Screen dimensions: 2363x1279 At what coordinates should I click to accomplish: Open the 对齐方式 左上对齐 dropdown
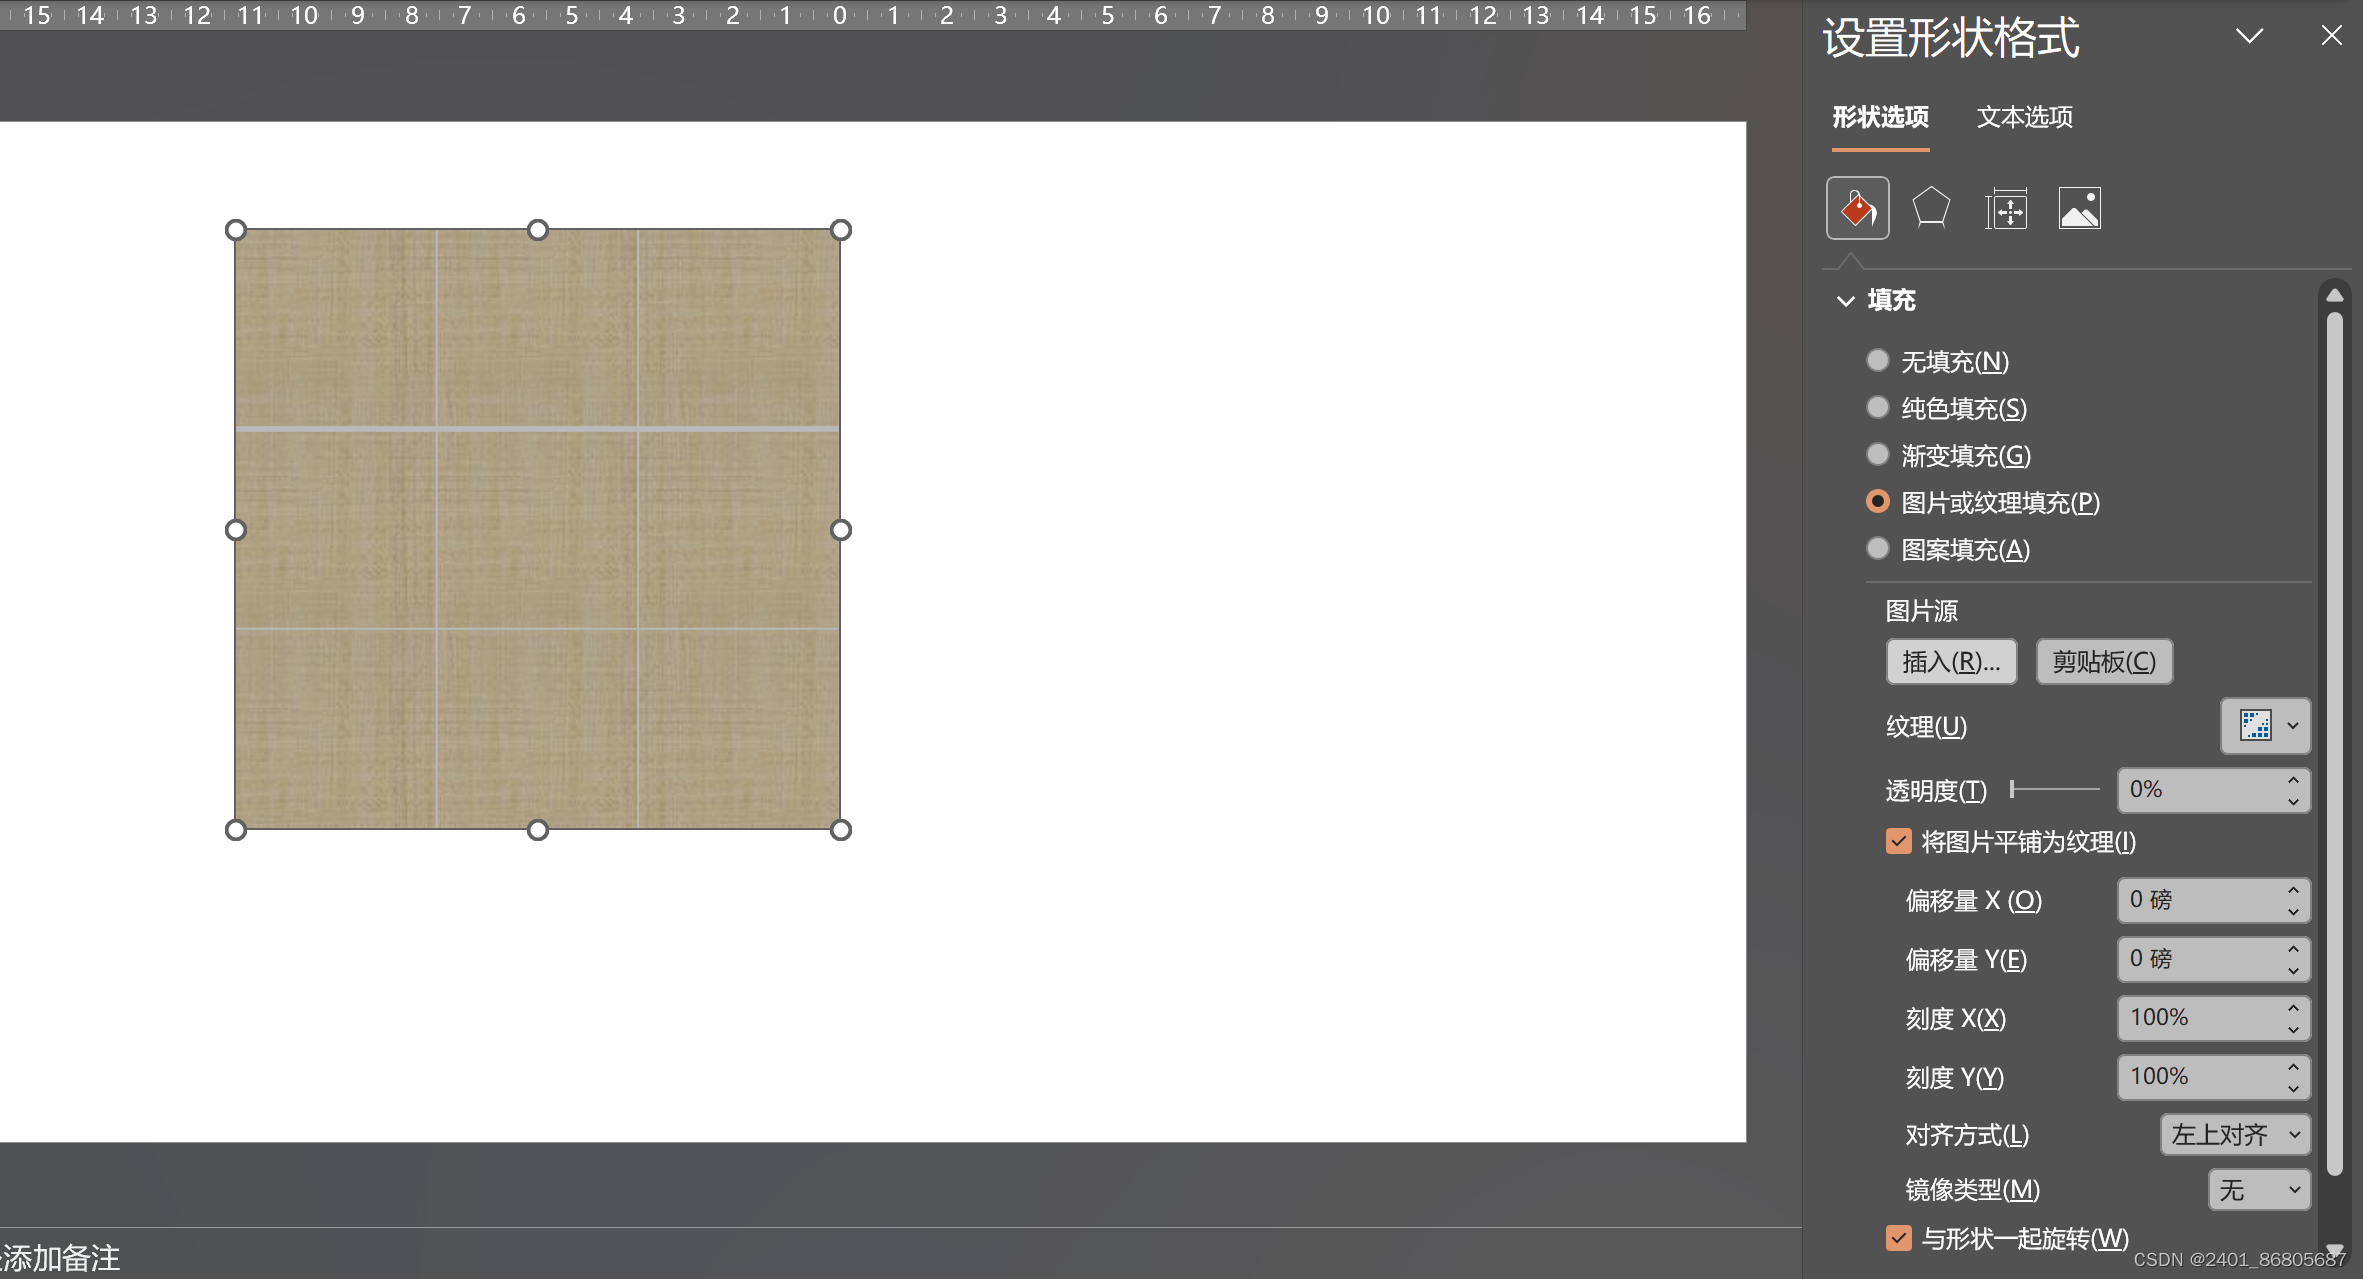pyautogui.click(x=2235, y=1135)
